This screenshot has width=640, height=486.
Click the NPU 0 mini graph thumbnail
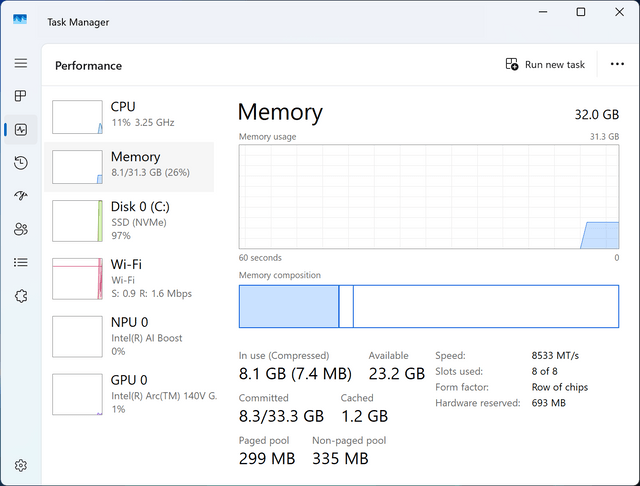point(77,337)
